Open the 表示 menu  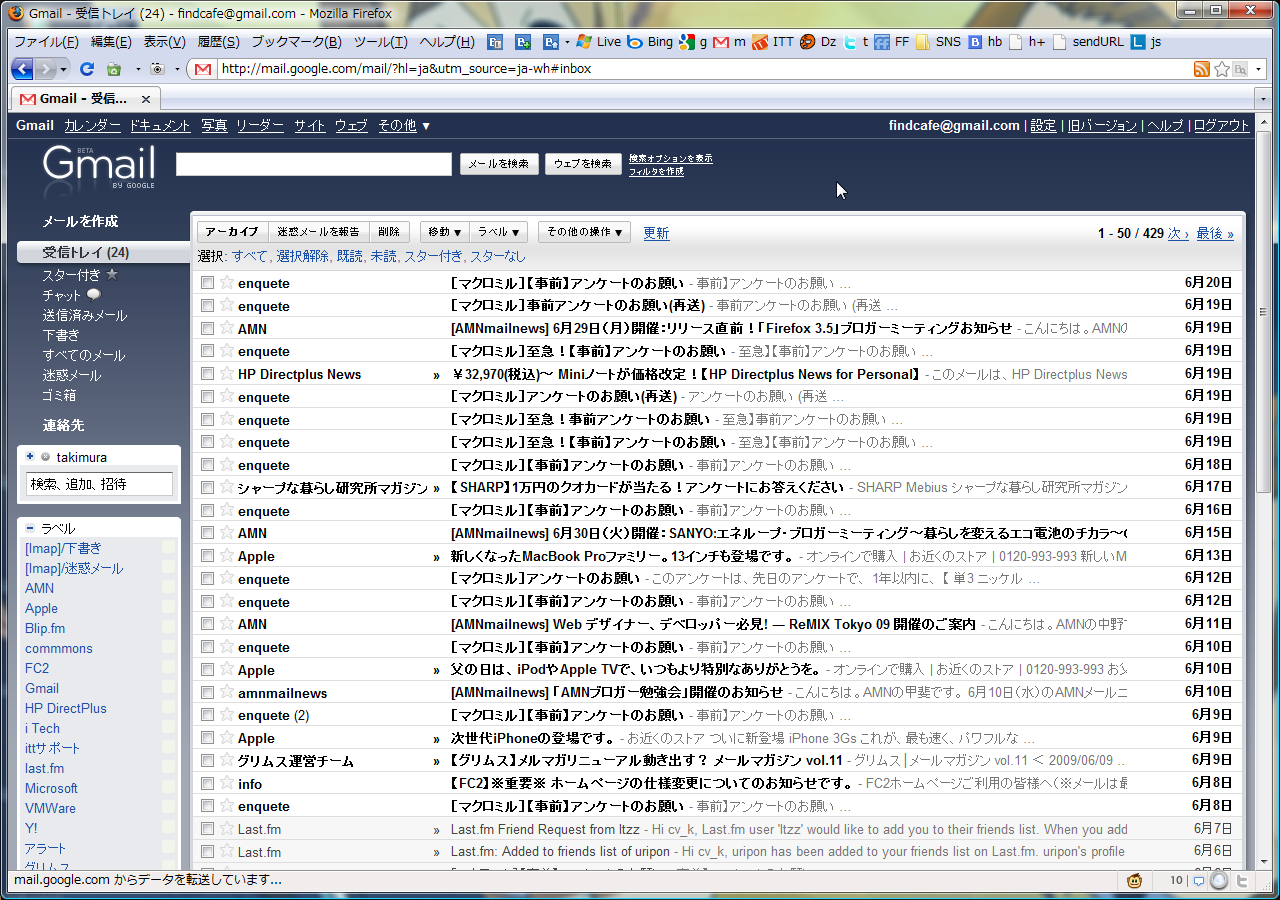164,42
